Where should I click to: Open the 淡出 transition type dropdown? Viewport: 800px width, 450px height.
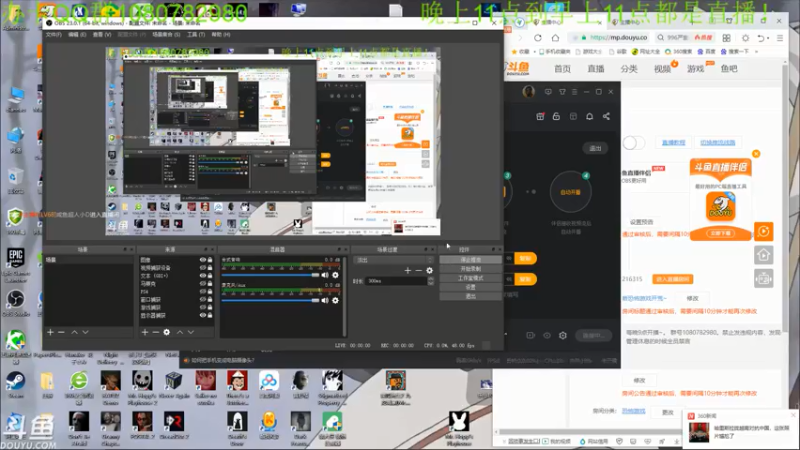point(393,260)
